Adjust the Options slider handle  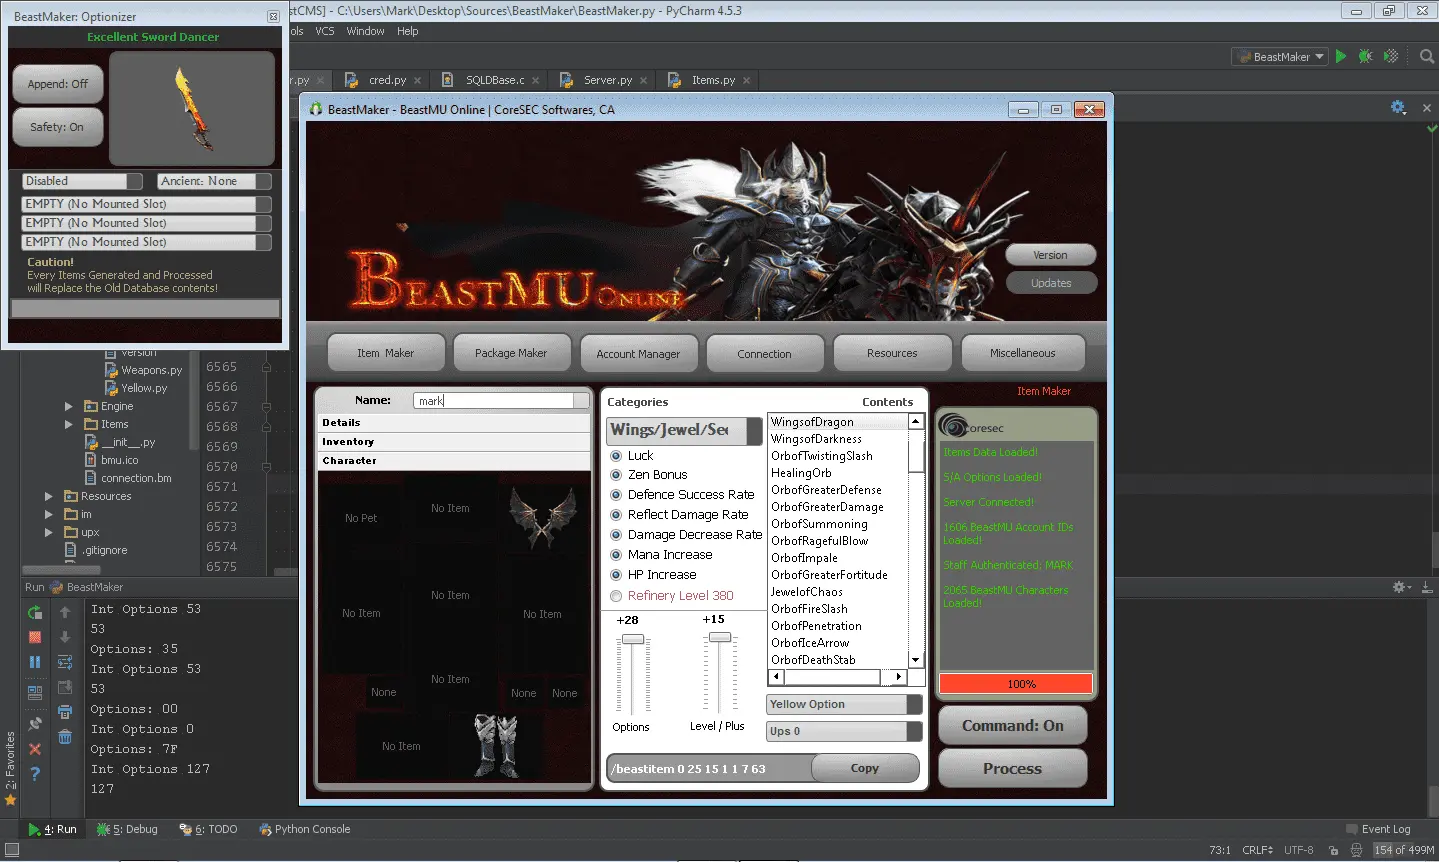click(x=632, y=639)
